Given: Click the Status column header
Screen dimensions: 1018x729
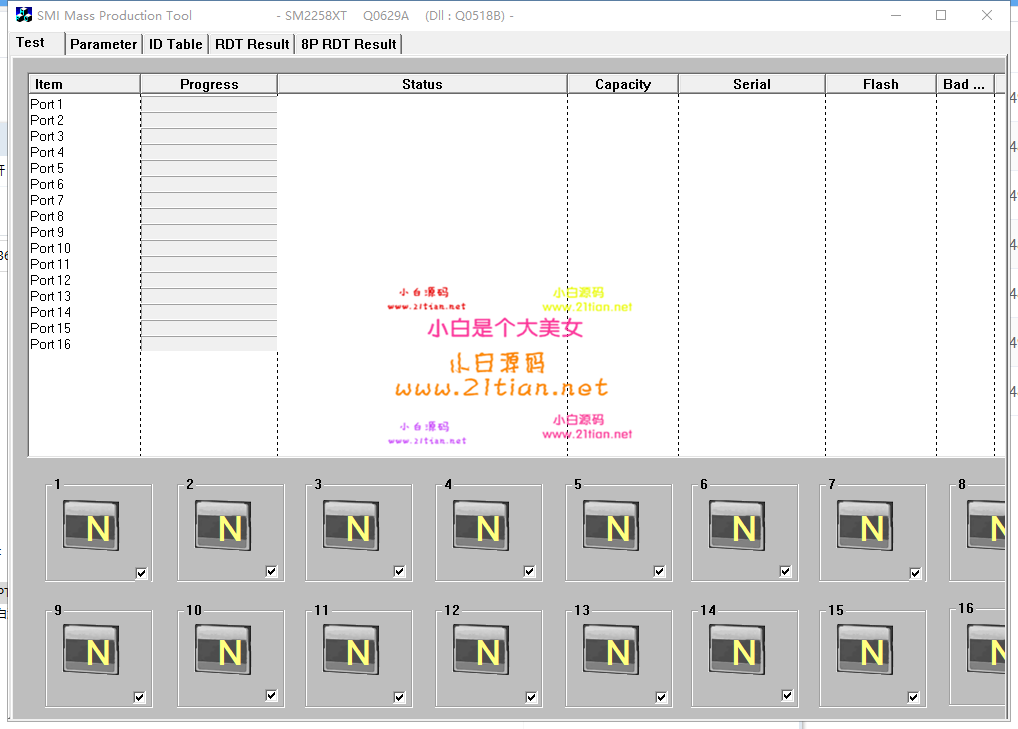Looking at the screenshot, I should click(x=422, y=85).
